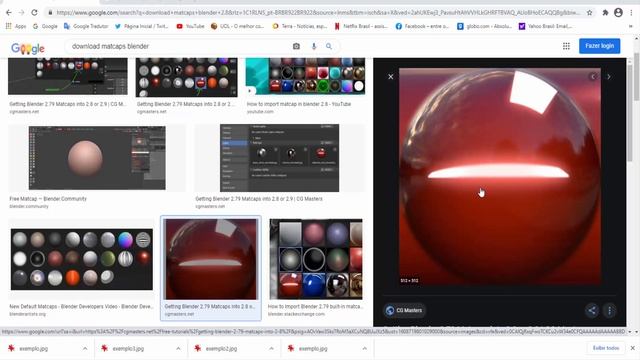Viewport: 640px width, 360px height.
Task: Visit CG Masters source chip
Action: [404, 311]
